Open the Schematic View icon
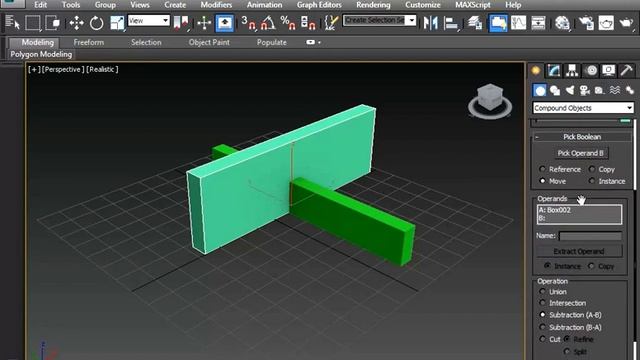The image size is (640, 360). tap(538, 22)
